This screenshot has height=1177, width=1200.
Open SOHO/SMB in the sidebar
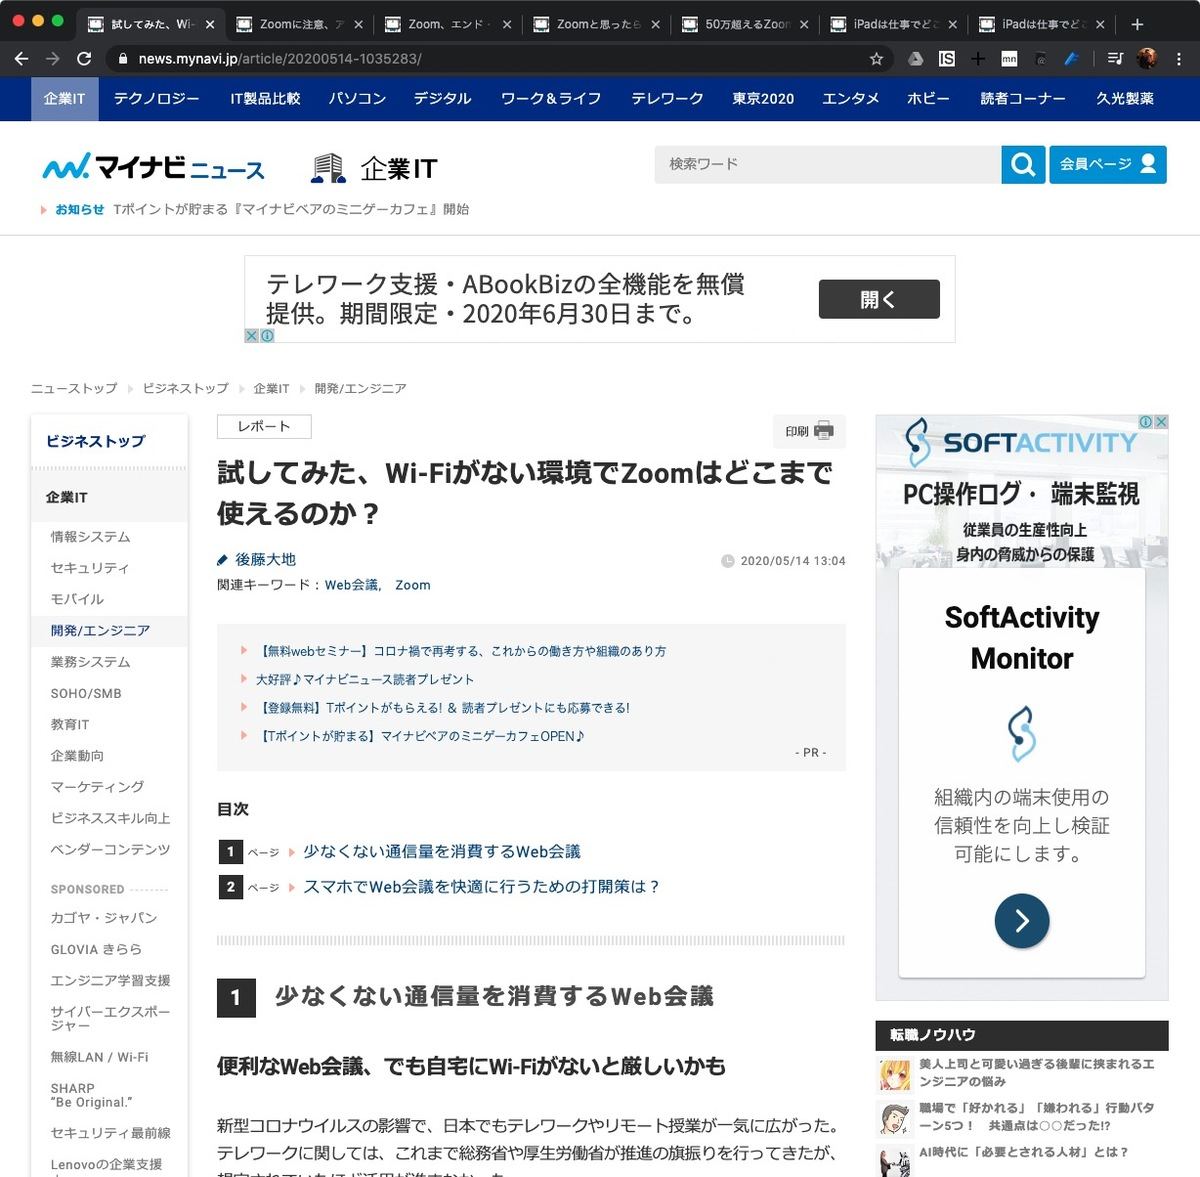pyautogui.click(x=86, y=693)
